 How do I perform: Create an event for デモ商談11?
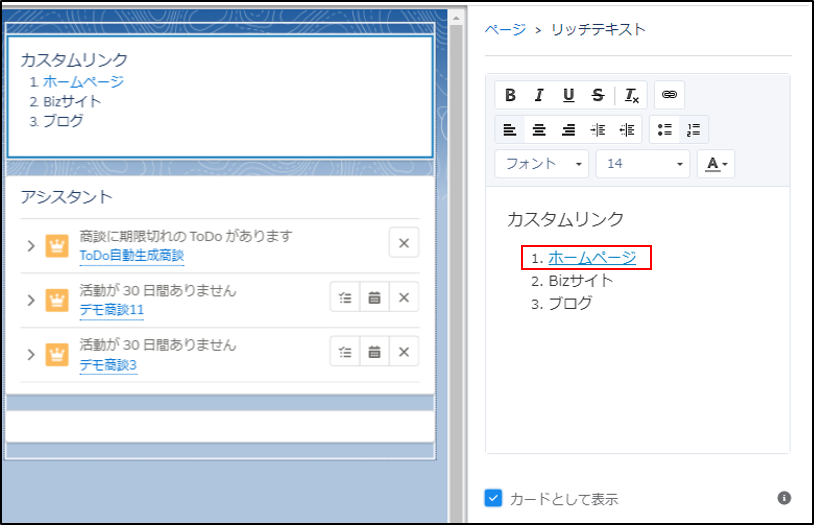pos(374,298)
